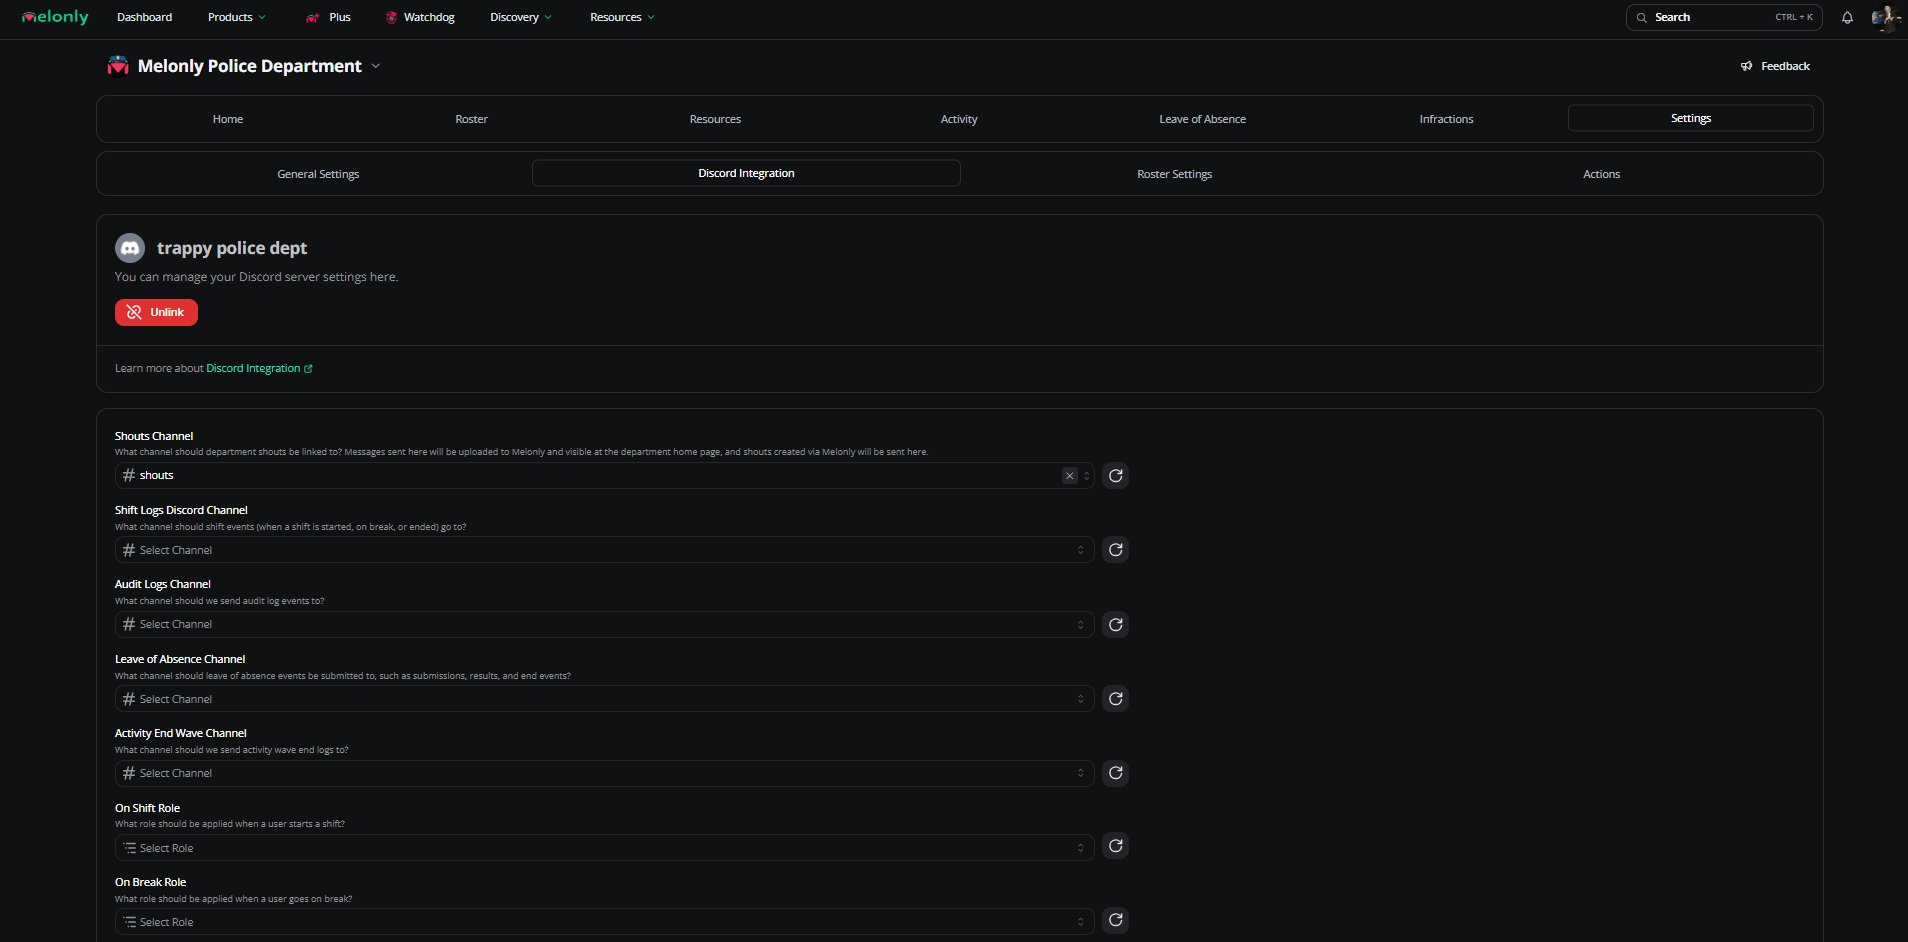Switch to the Home tab
The width and height of the screenshot is (1908, 942).
tap(228, 119)
